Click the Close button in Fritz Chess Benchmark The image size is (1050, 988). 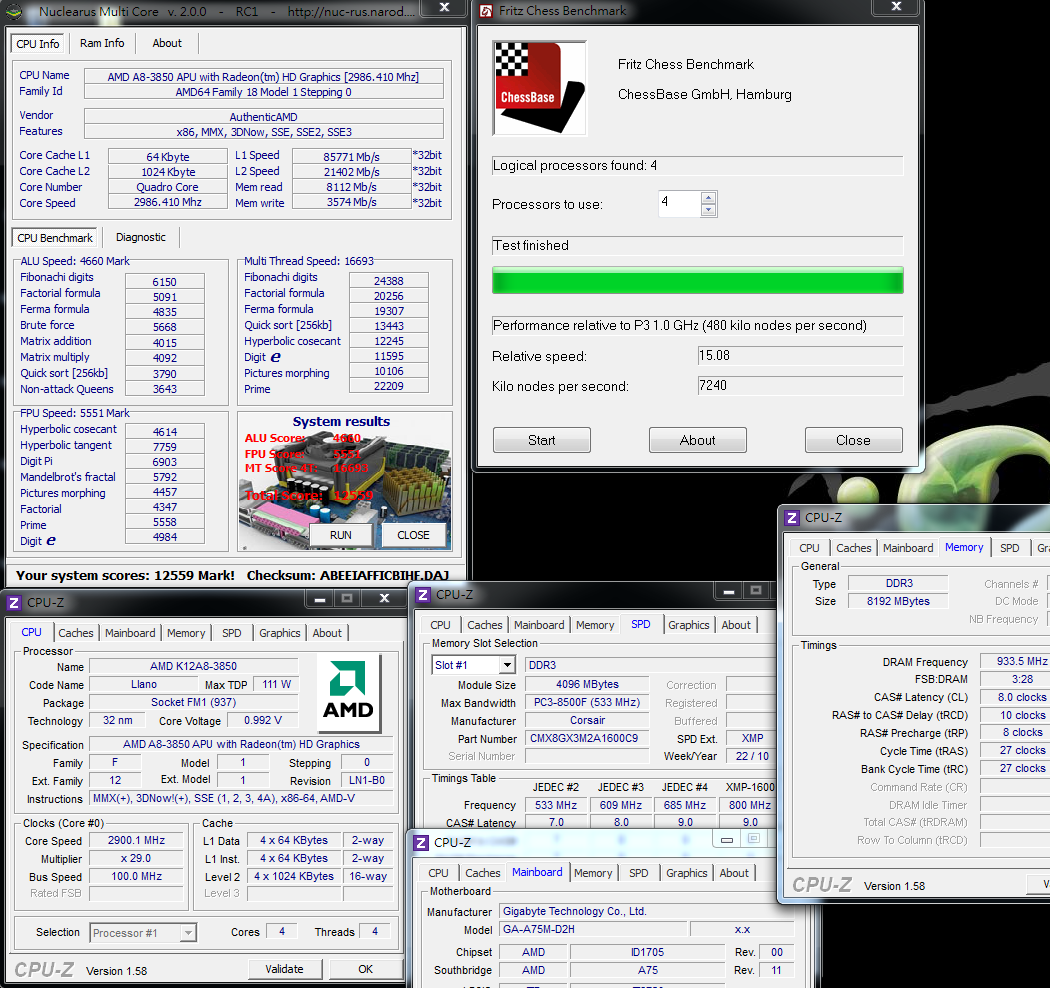[x=854, y=440]
